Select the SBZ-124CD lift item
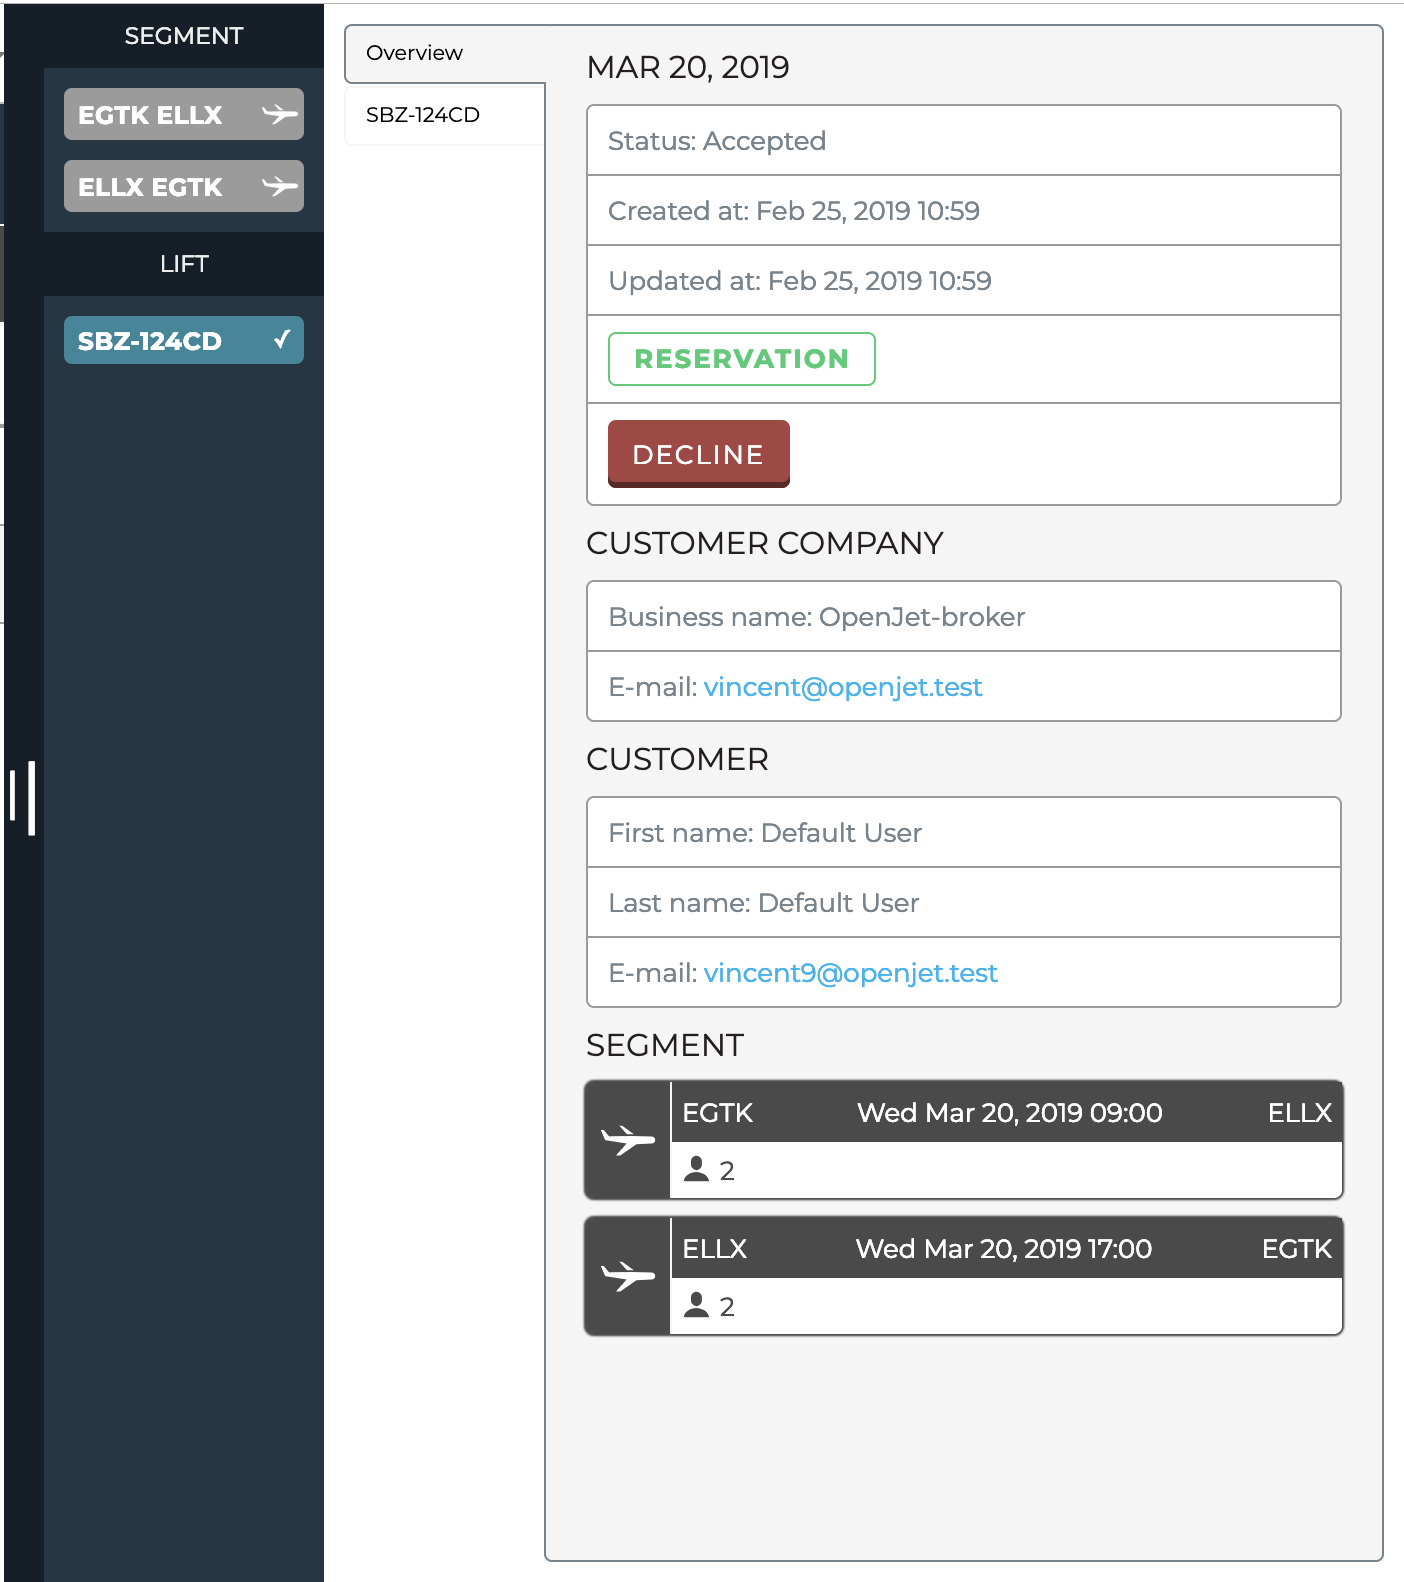1404x1582 pixels. [x=150, y=341]
